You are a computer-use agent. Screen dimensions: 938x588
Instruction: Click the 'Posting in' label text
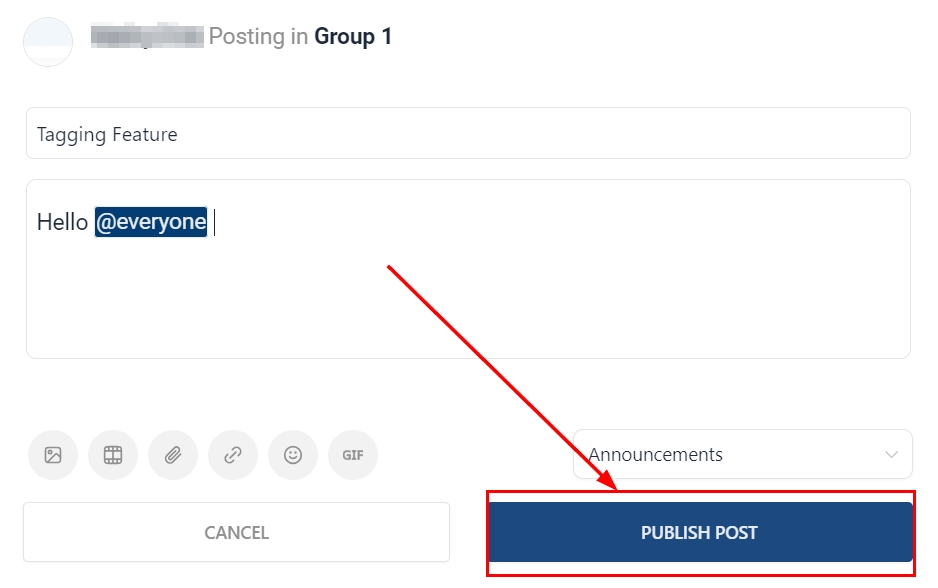tap(259, 37)
